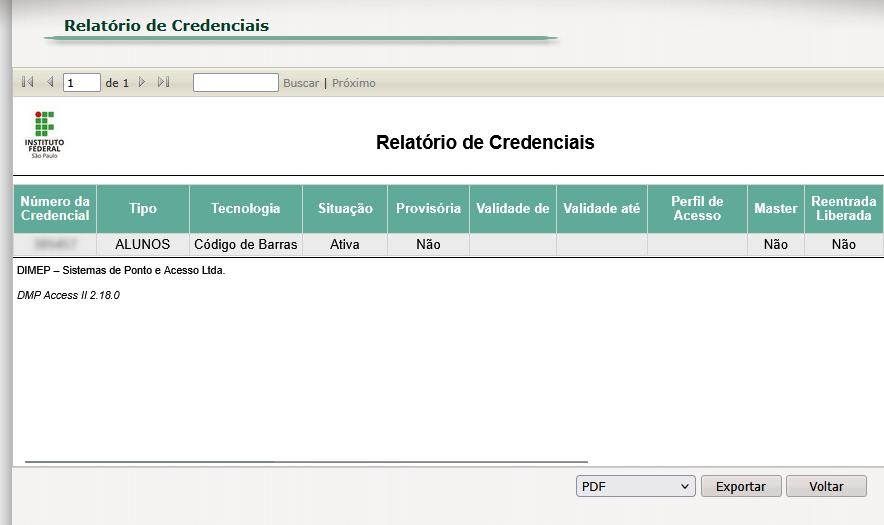Click the Número da Credencial column header

coord(55,209)
